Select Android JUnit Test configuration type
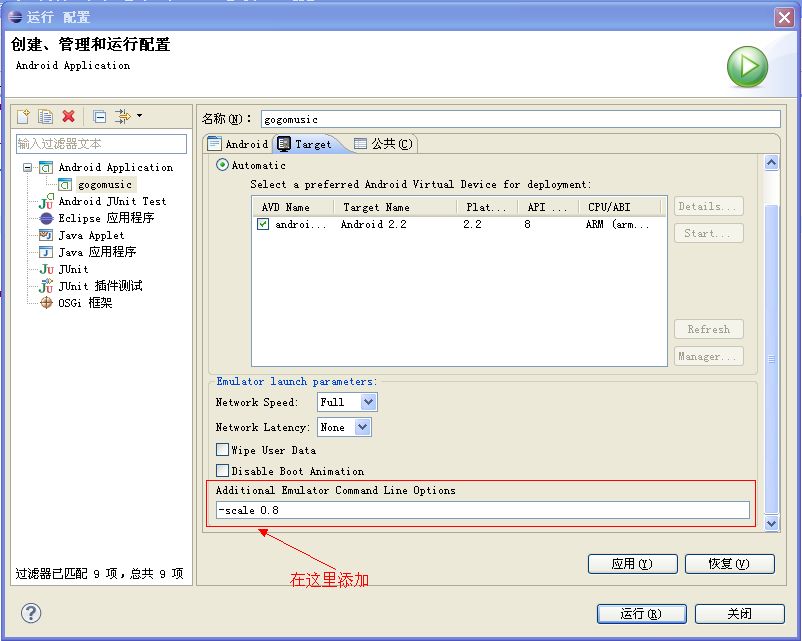Image resolution: width=802 pixels, height=641 pixels. click(x=112, y=201)
